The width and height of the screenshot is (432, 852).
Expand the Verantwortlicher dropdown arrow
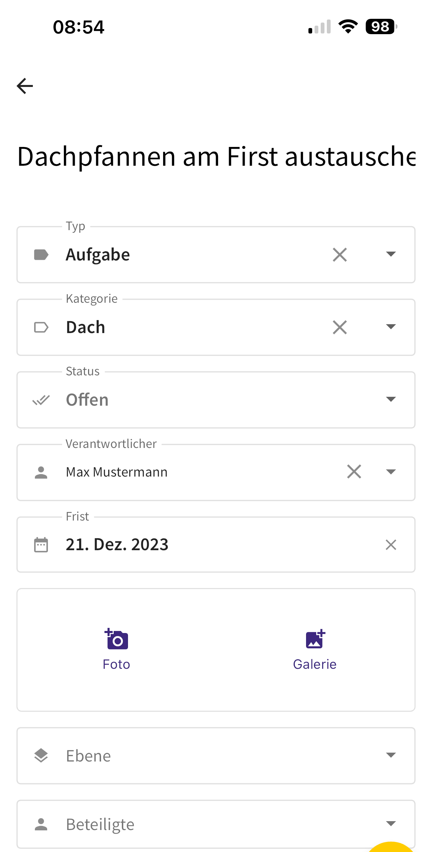pyautogui.click(x=391, y=472)
